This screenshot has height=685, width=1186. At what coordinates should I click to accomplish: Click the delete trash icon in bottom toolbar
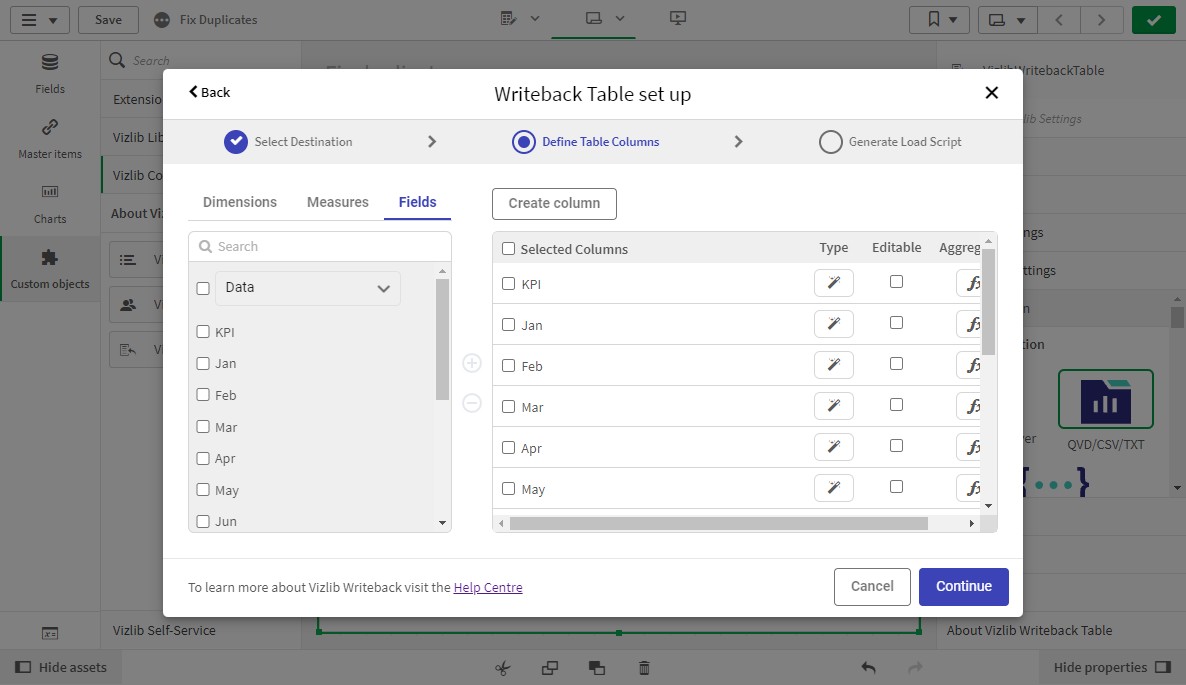pyautogui.click(x=645, y=668)
